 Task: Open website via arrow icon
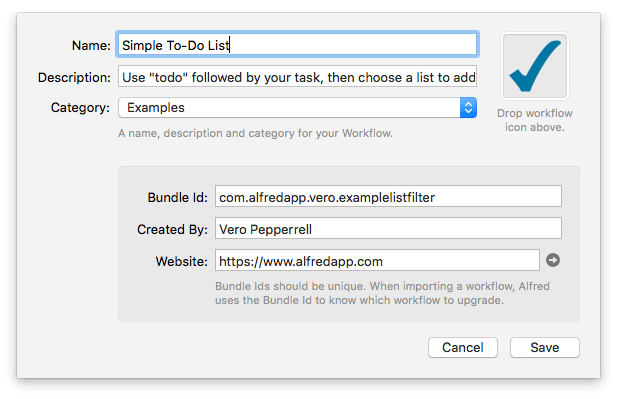[x=553, y=260]
